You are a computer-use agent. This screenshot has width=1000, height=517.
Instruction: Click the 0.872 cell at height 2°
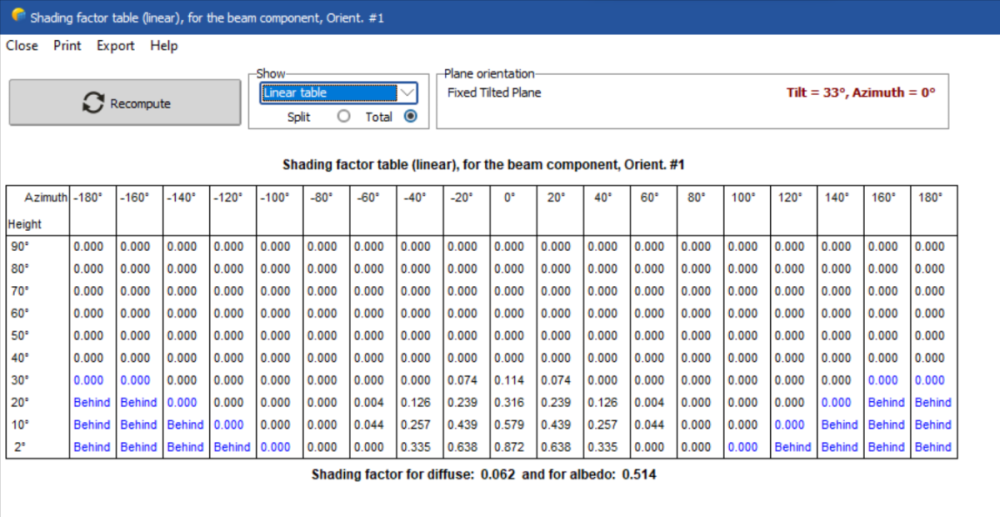click(x=509, y=447)
